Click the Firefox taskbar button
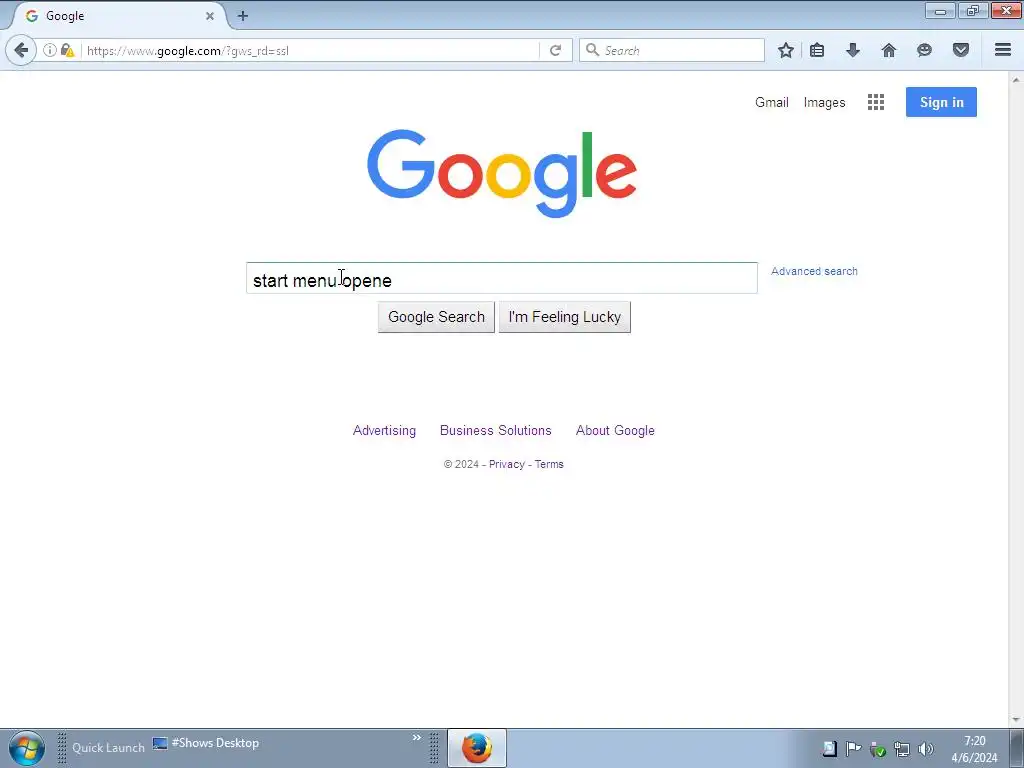 pos(477,748)
